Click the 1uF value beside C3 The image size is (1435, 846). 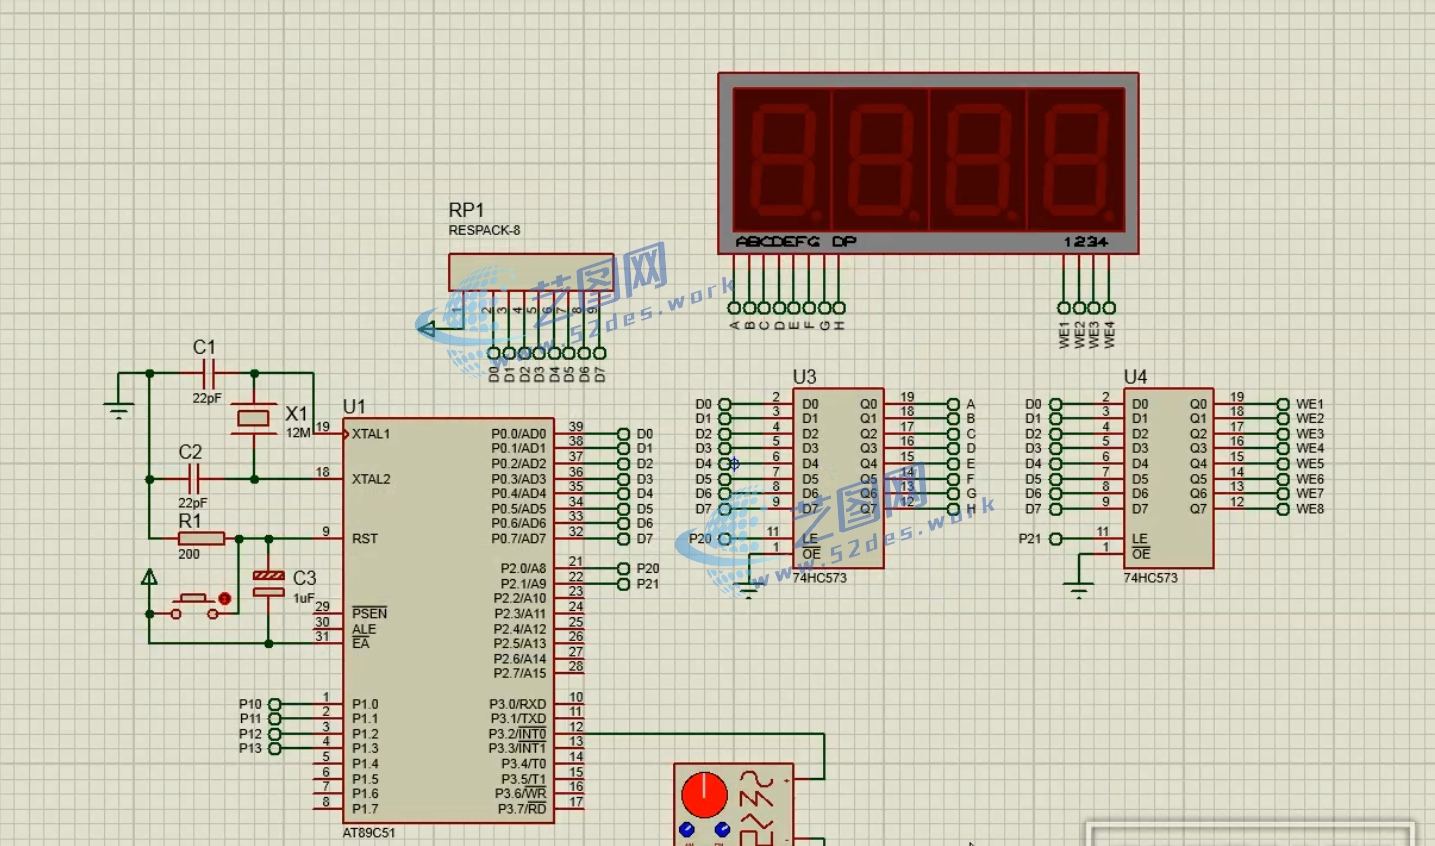pos(303,598)
